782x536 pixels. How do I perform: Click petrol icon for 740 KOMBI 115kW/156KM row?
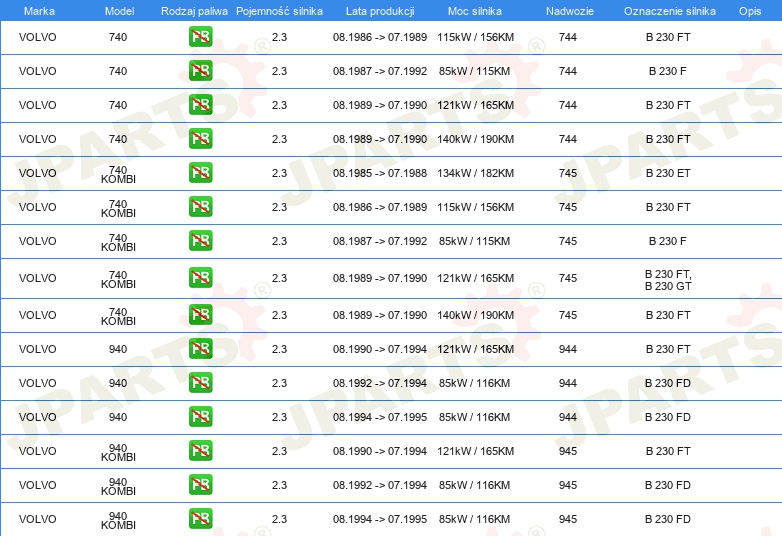200,206
